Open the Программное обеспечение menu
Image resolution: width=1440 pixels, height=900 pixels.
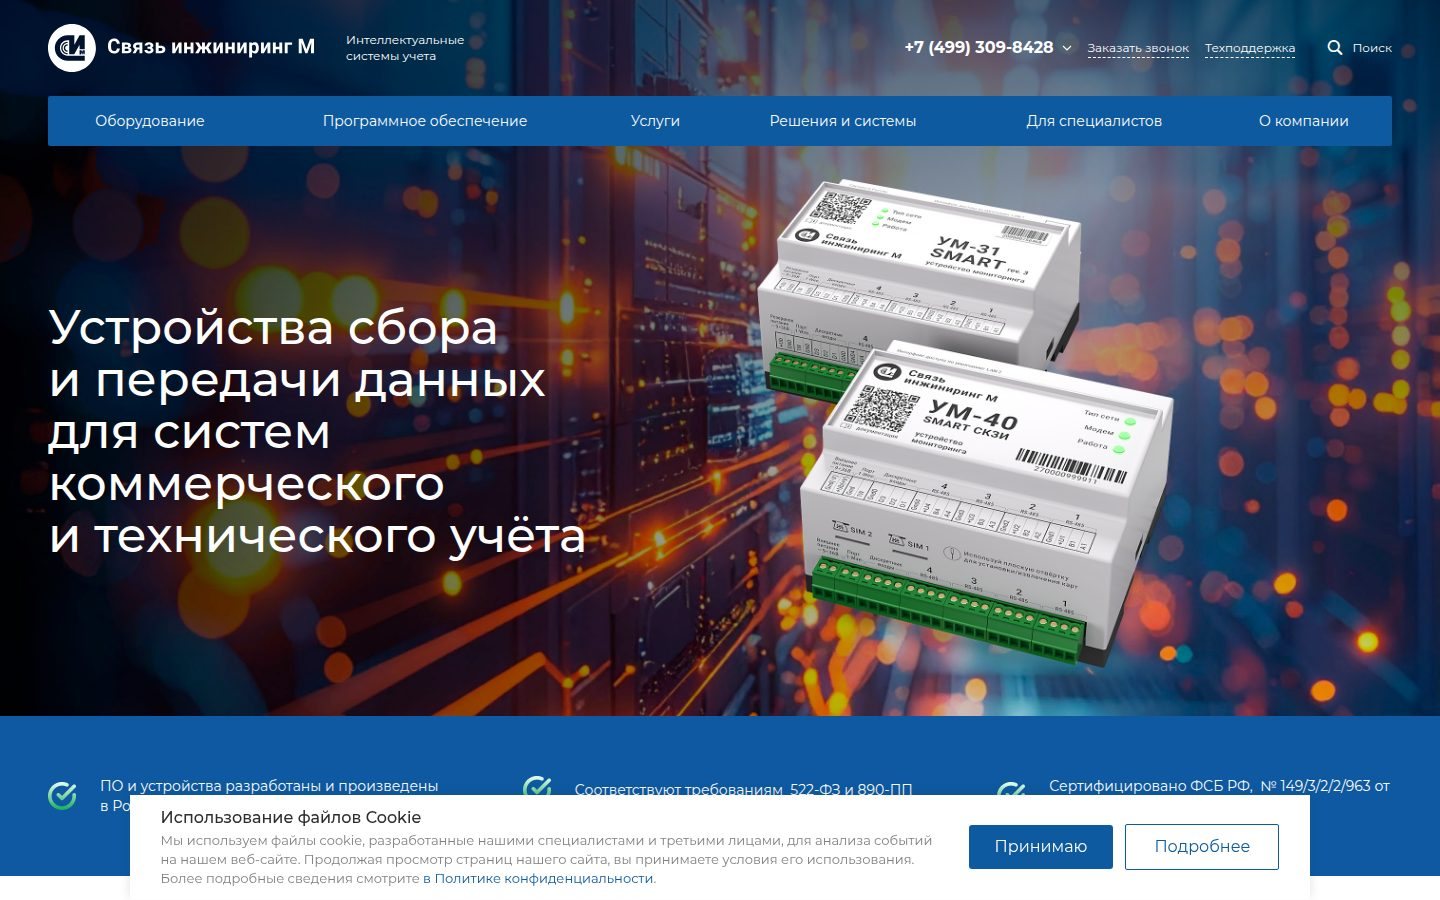click(x=425, y=121)
